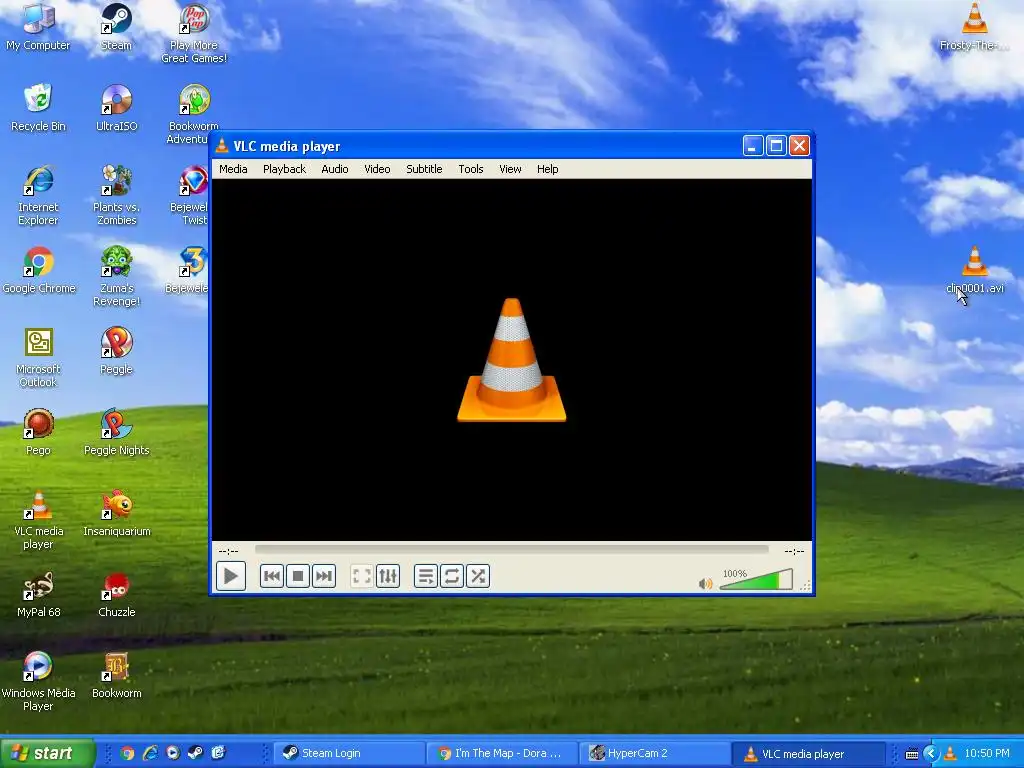Click the VLC seek bar
Viewport: 1024px width, 768px height.
(x=511, y=550)
